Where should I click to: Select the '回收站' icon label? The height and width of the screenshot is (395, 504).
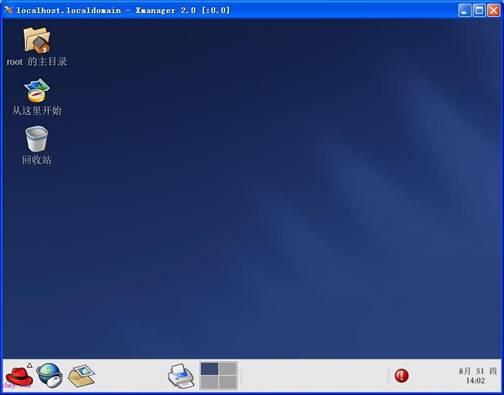(x=37, y=160)
